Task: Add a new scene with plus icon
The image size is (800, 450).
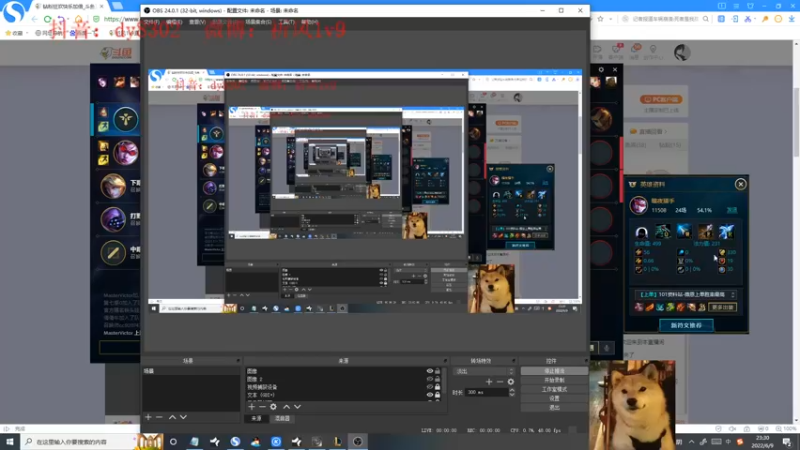Action: [x=148, y=417]
